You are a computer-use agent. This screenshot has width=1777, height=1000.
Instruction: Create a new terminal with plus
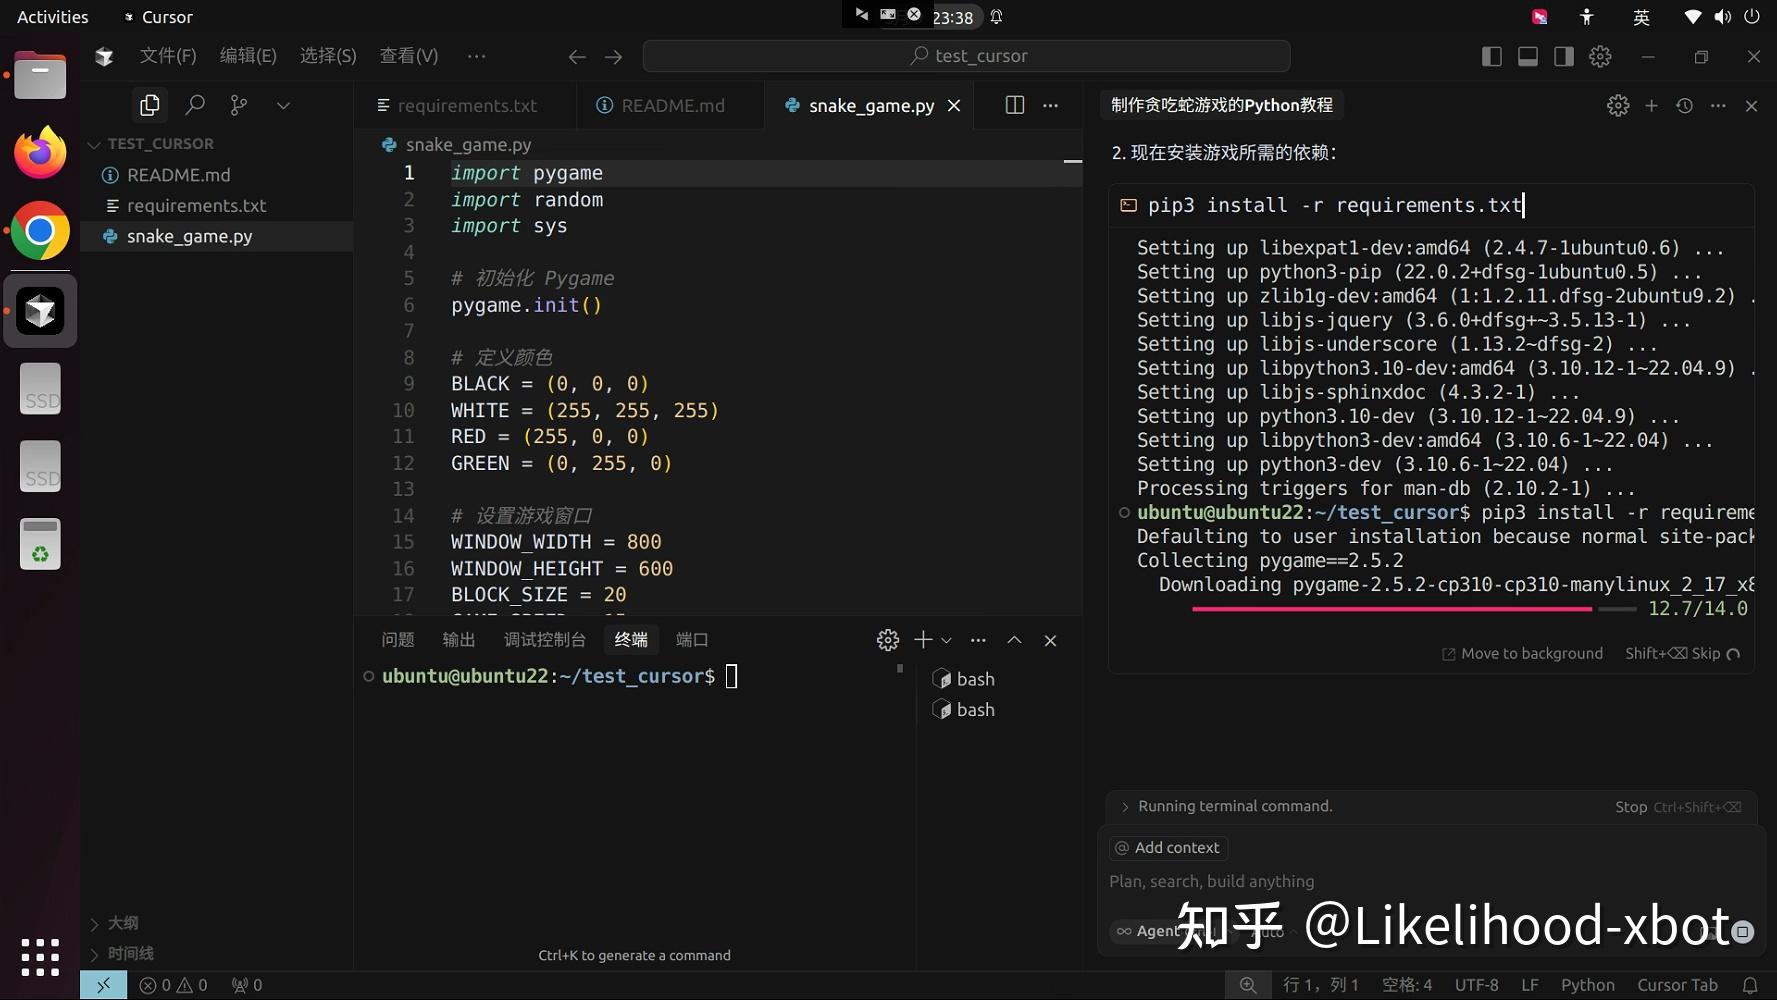point(923,640)
